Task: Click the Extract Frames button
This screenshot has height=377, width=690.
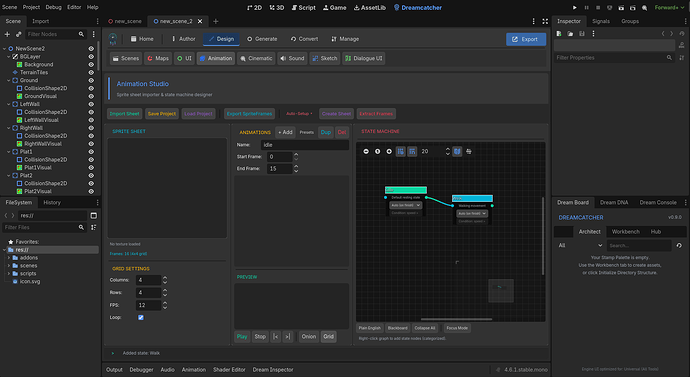Action: 376,113
